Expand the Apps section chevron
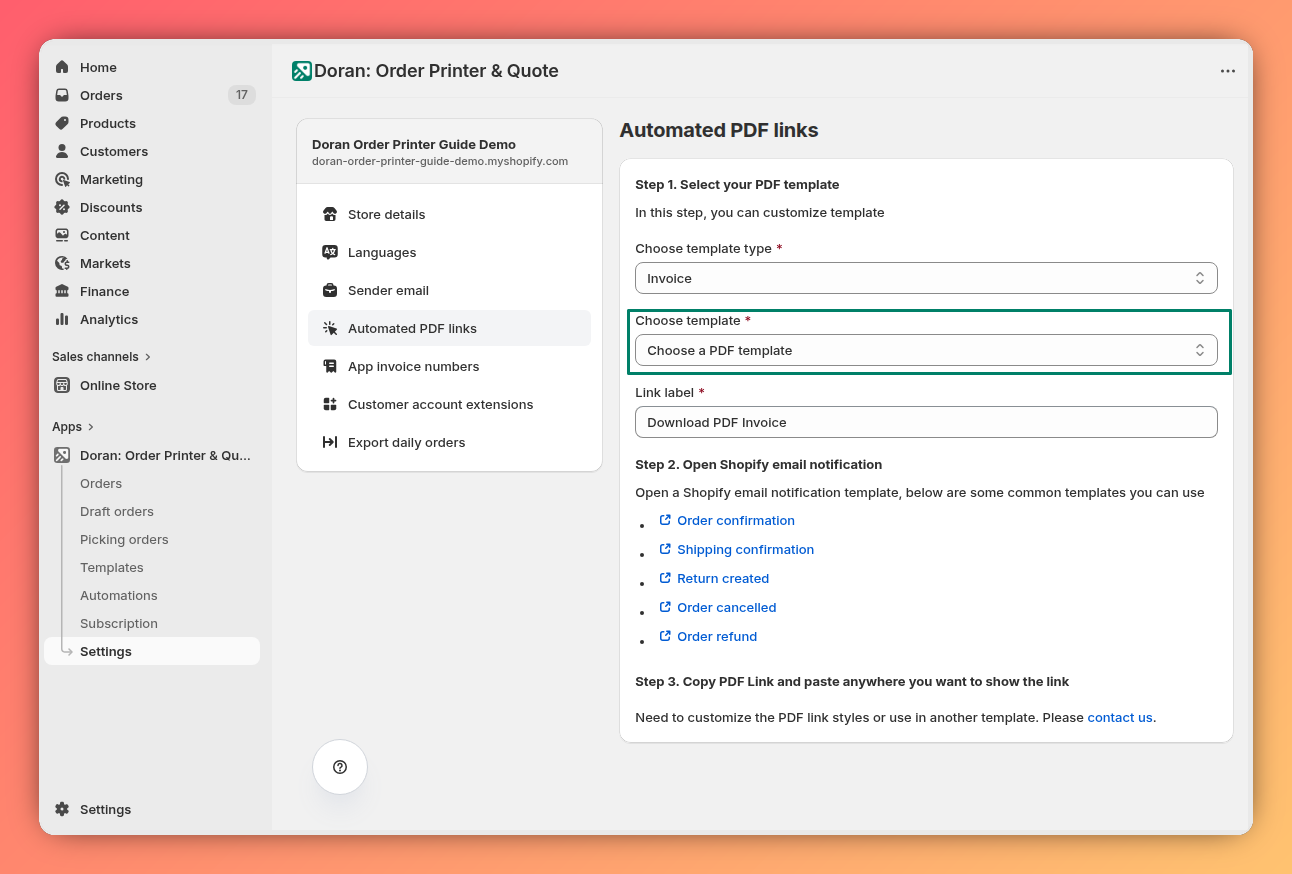1292x874 pixels. (x=91, y=427)
